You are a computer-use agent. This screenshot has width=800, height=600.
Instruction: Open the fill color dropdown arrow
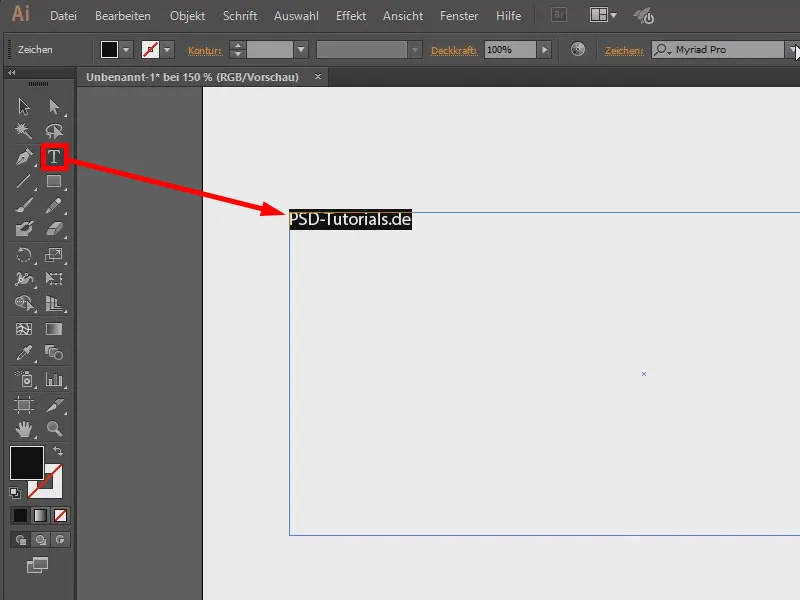126,50
